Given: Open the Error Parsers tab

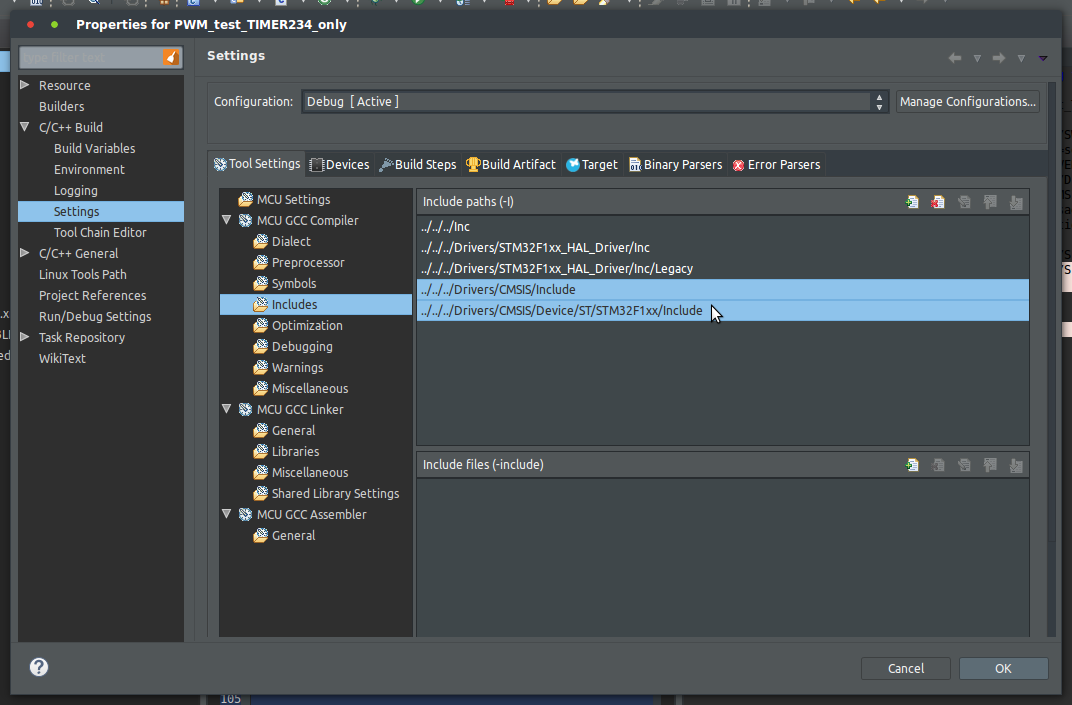Looking at the screenshot, I should click(776, 165).
